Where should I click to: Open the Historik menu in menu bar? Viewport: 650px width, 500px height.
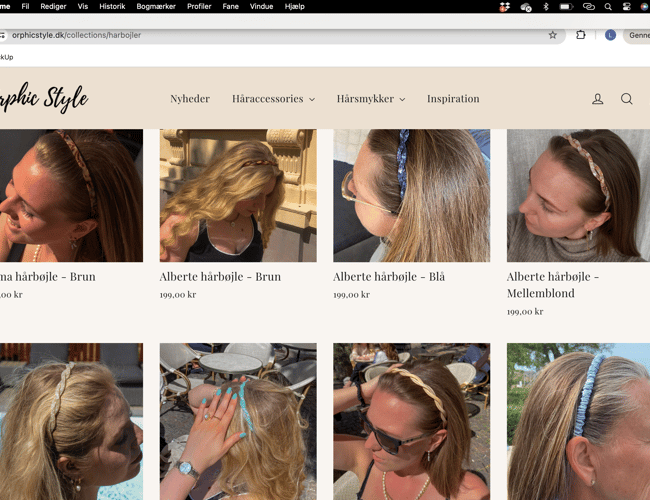113,6
